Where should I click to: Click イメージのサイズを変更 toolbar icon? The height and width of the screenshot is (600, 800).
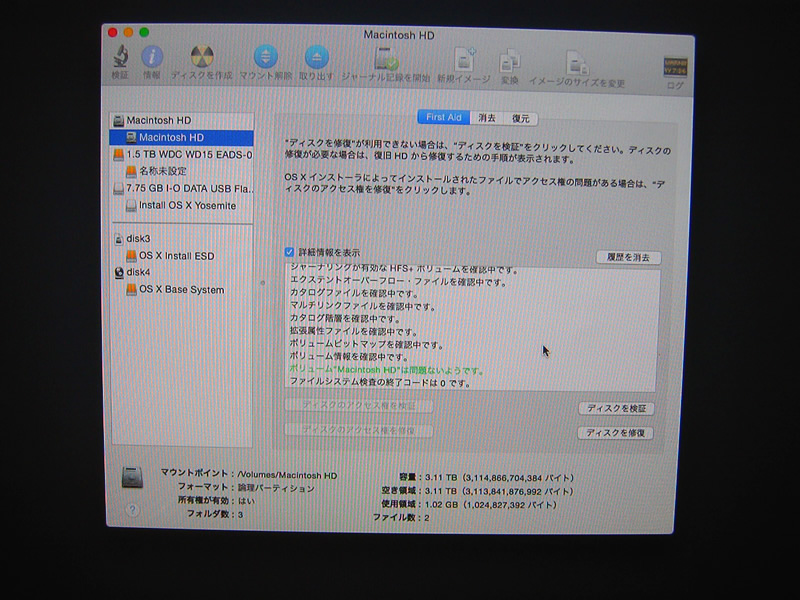[577, 63]
